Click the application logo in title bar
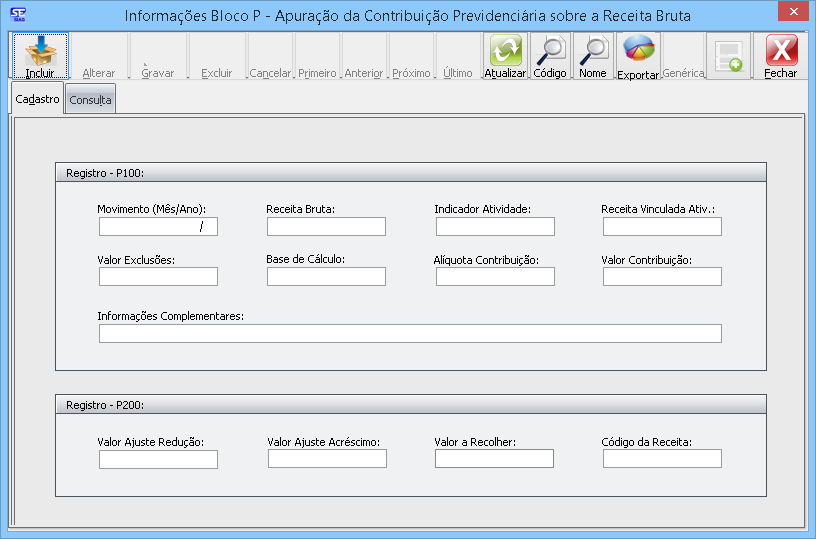 pos(17,15)
